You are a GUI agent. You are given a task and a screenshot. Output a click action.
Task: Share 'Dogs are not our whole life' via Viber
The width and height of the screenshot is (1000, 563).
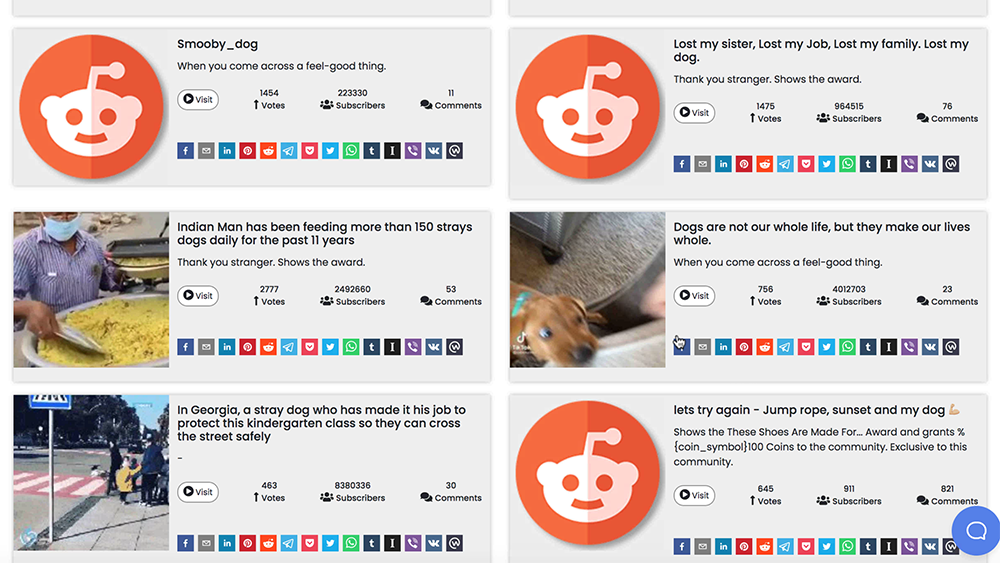(909, 347)
